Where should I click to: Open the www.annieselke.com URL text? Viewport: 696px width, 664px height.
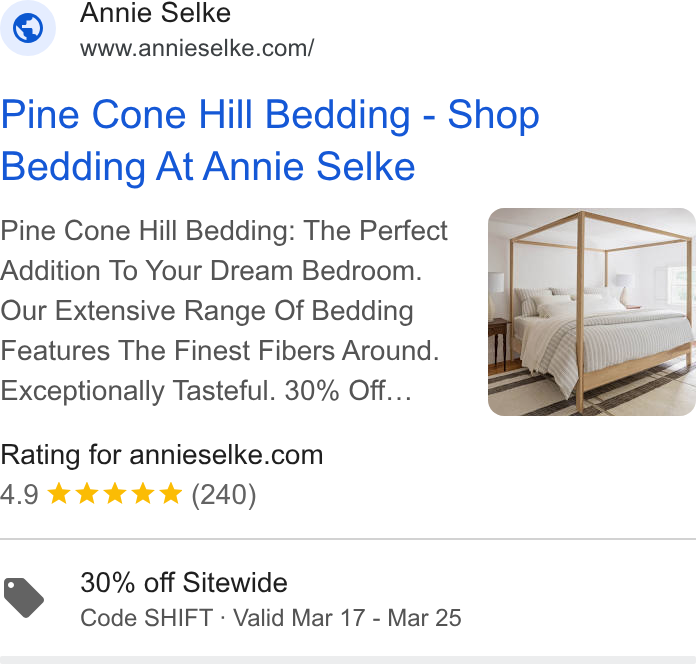197,48
